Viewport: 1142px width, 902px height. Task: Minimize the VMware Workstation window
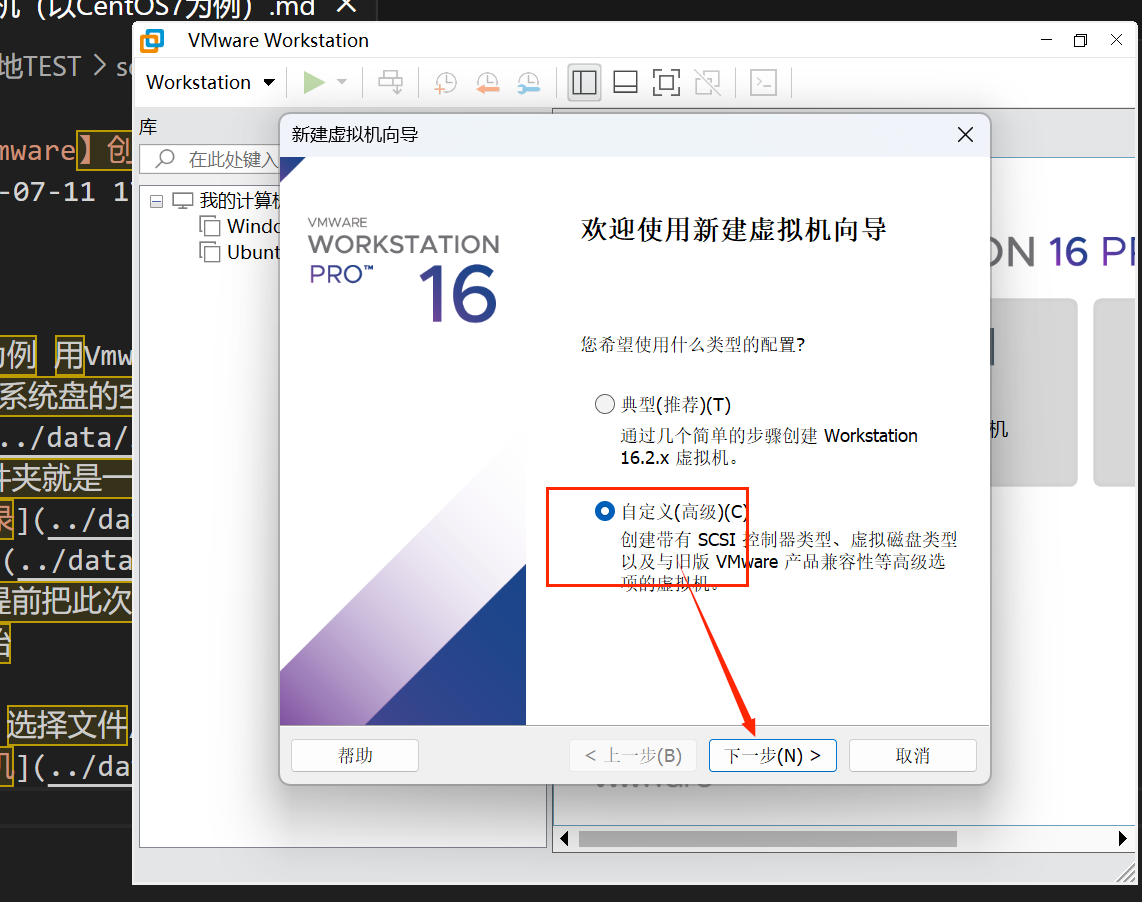[x=1047, y=40]
